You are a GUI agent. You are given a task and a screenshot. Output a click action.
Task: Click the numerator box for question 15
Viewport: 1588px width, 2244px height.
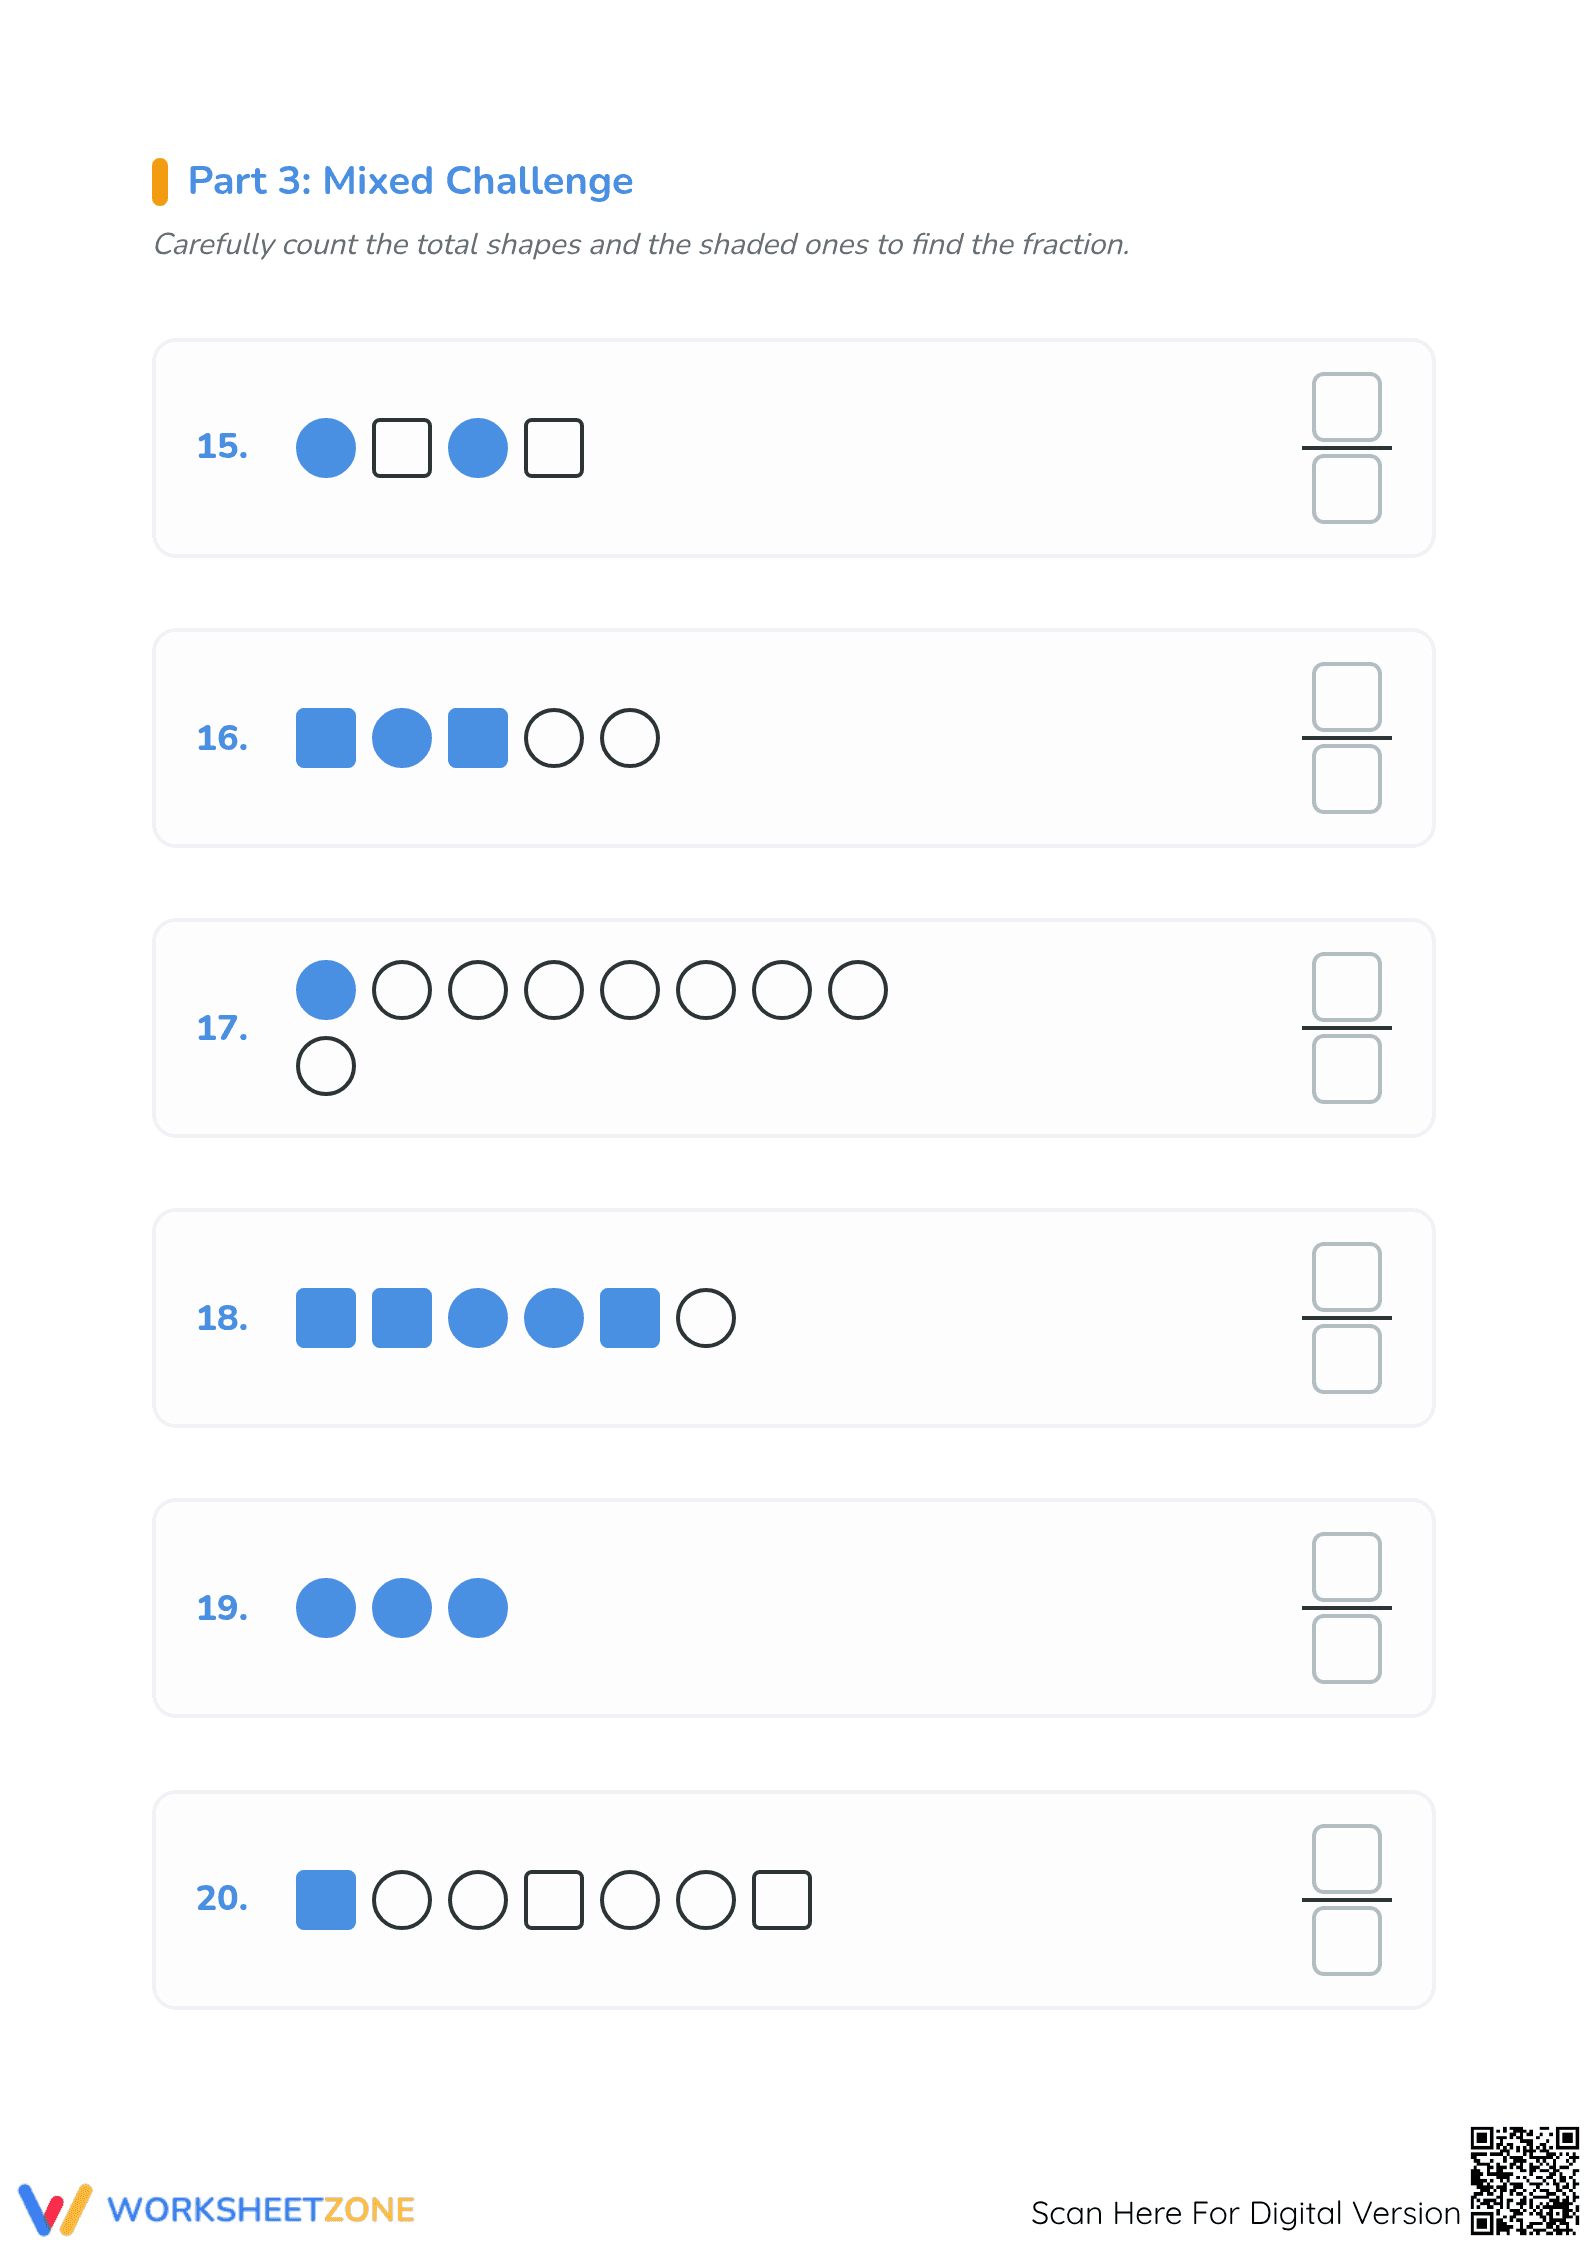coord(1346,407)
